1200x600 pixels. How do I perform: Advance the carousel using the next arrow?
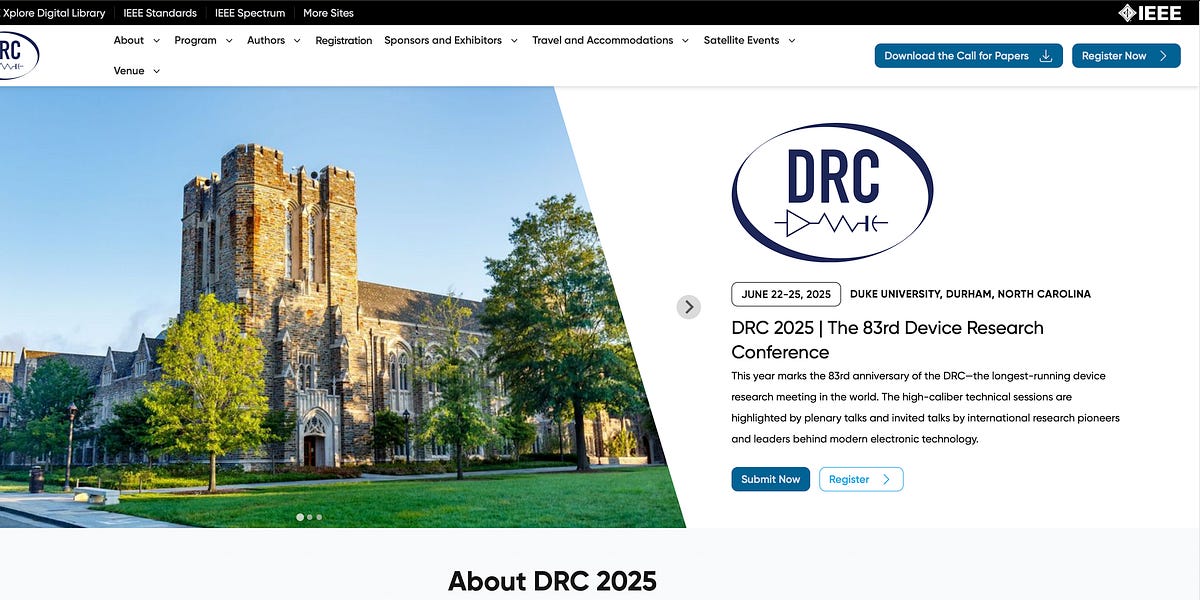coord(688,307)
